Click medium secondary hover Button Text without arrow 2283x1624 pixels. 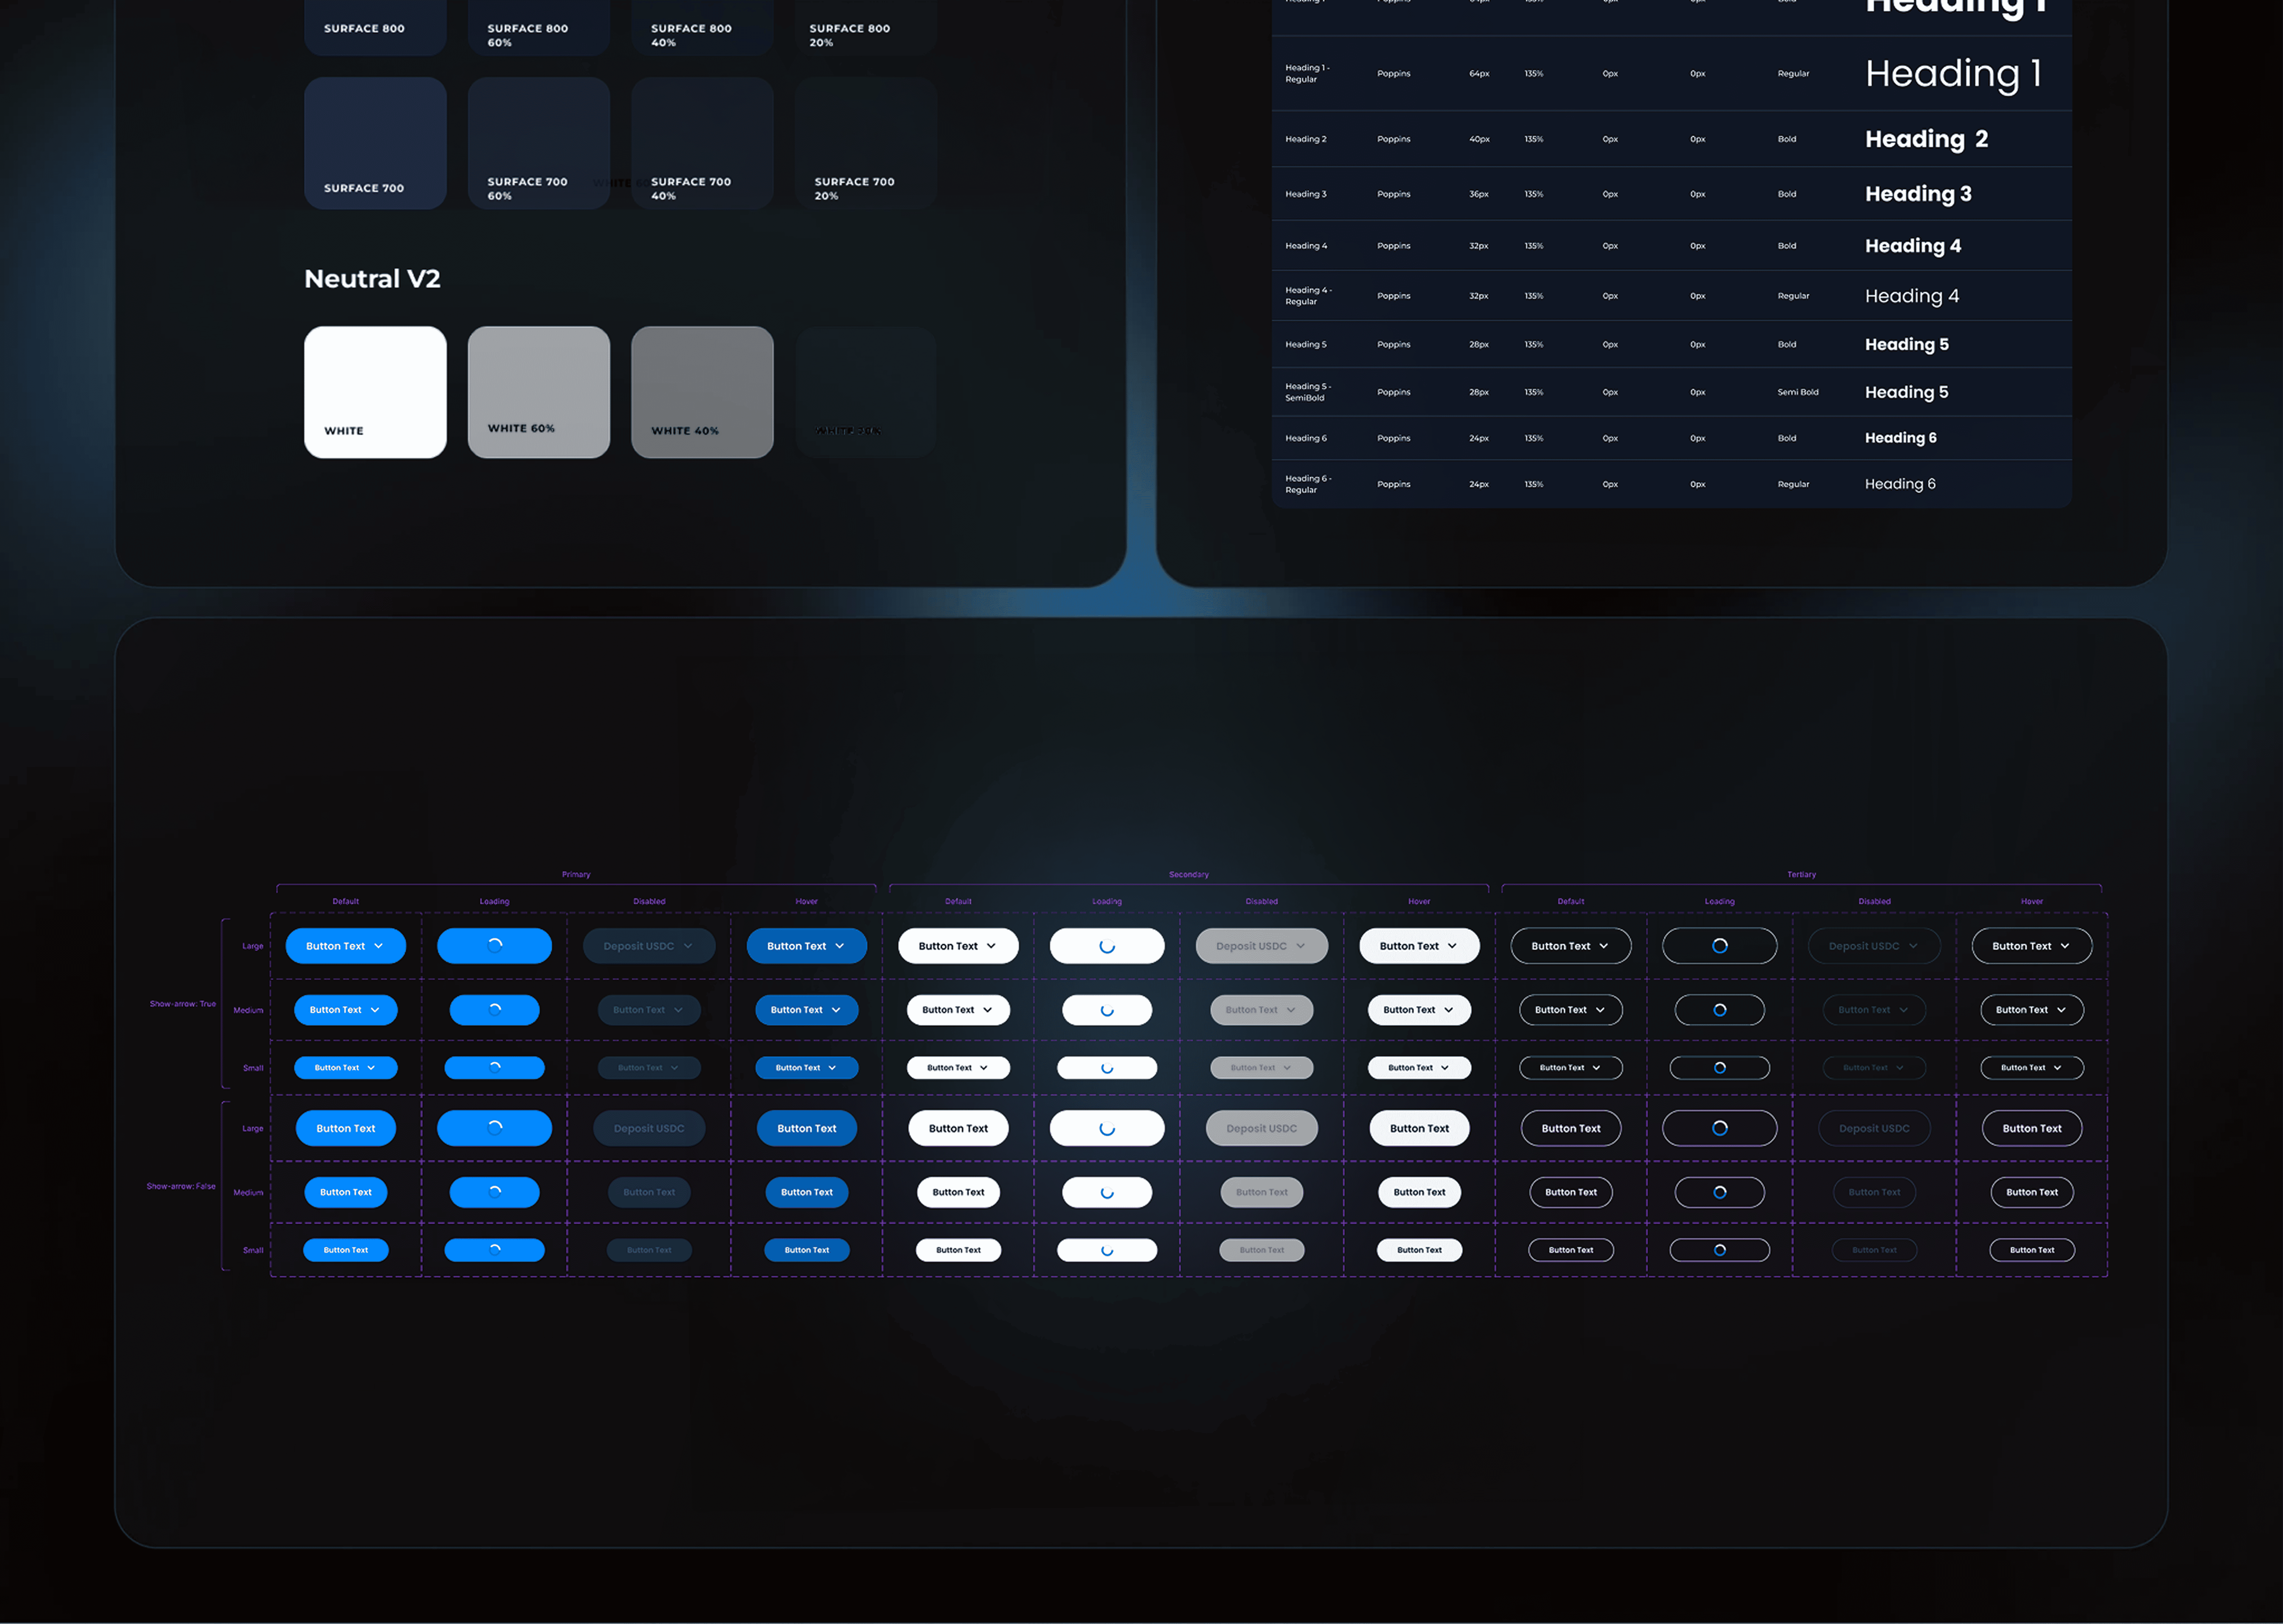point(1420,1192)
